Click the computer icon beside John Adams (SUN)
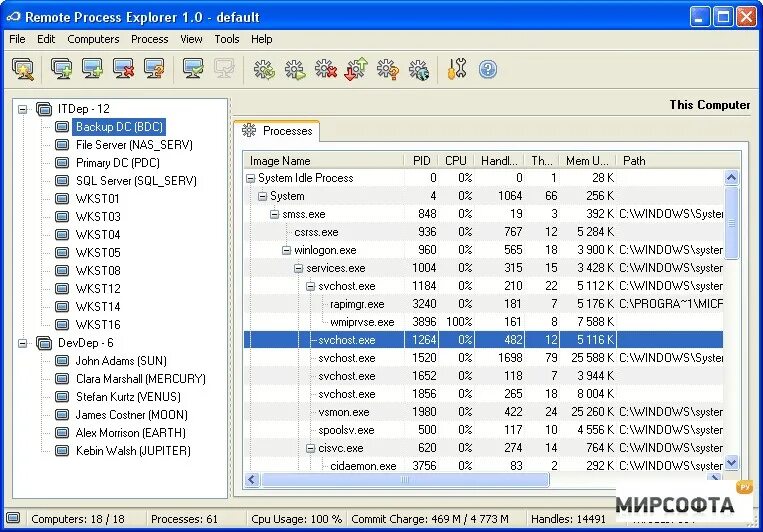 click(x=62, y=361)
